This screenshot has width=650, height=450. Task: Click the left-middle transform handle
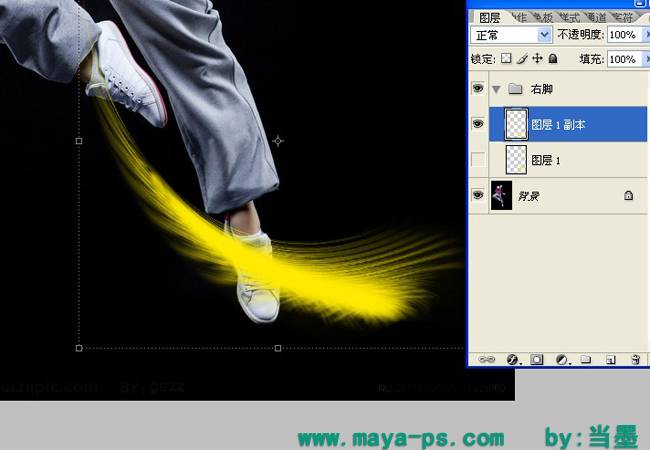coord(79,141)
